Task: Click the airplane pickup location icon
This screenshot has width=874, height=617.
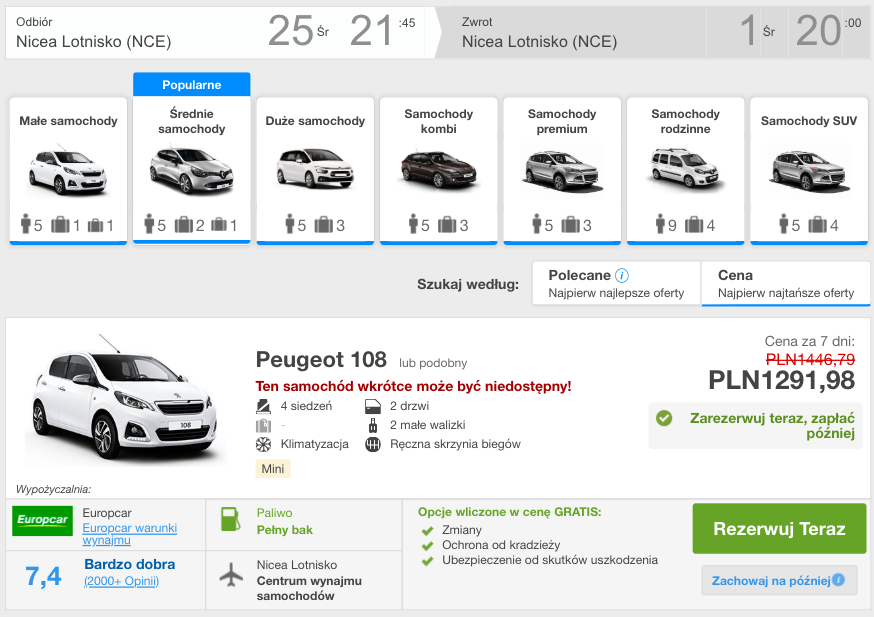Action: point(230,576)
